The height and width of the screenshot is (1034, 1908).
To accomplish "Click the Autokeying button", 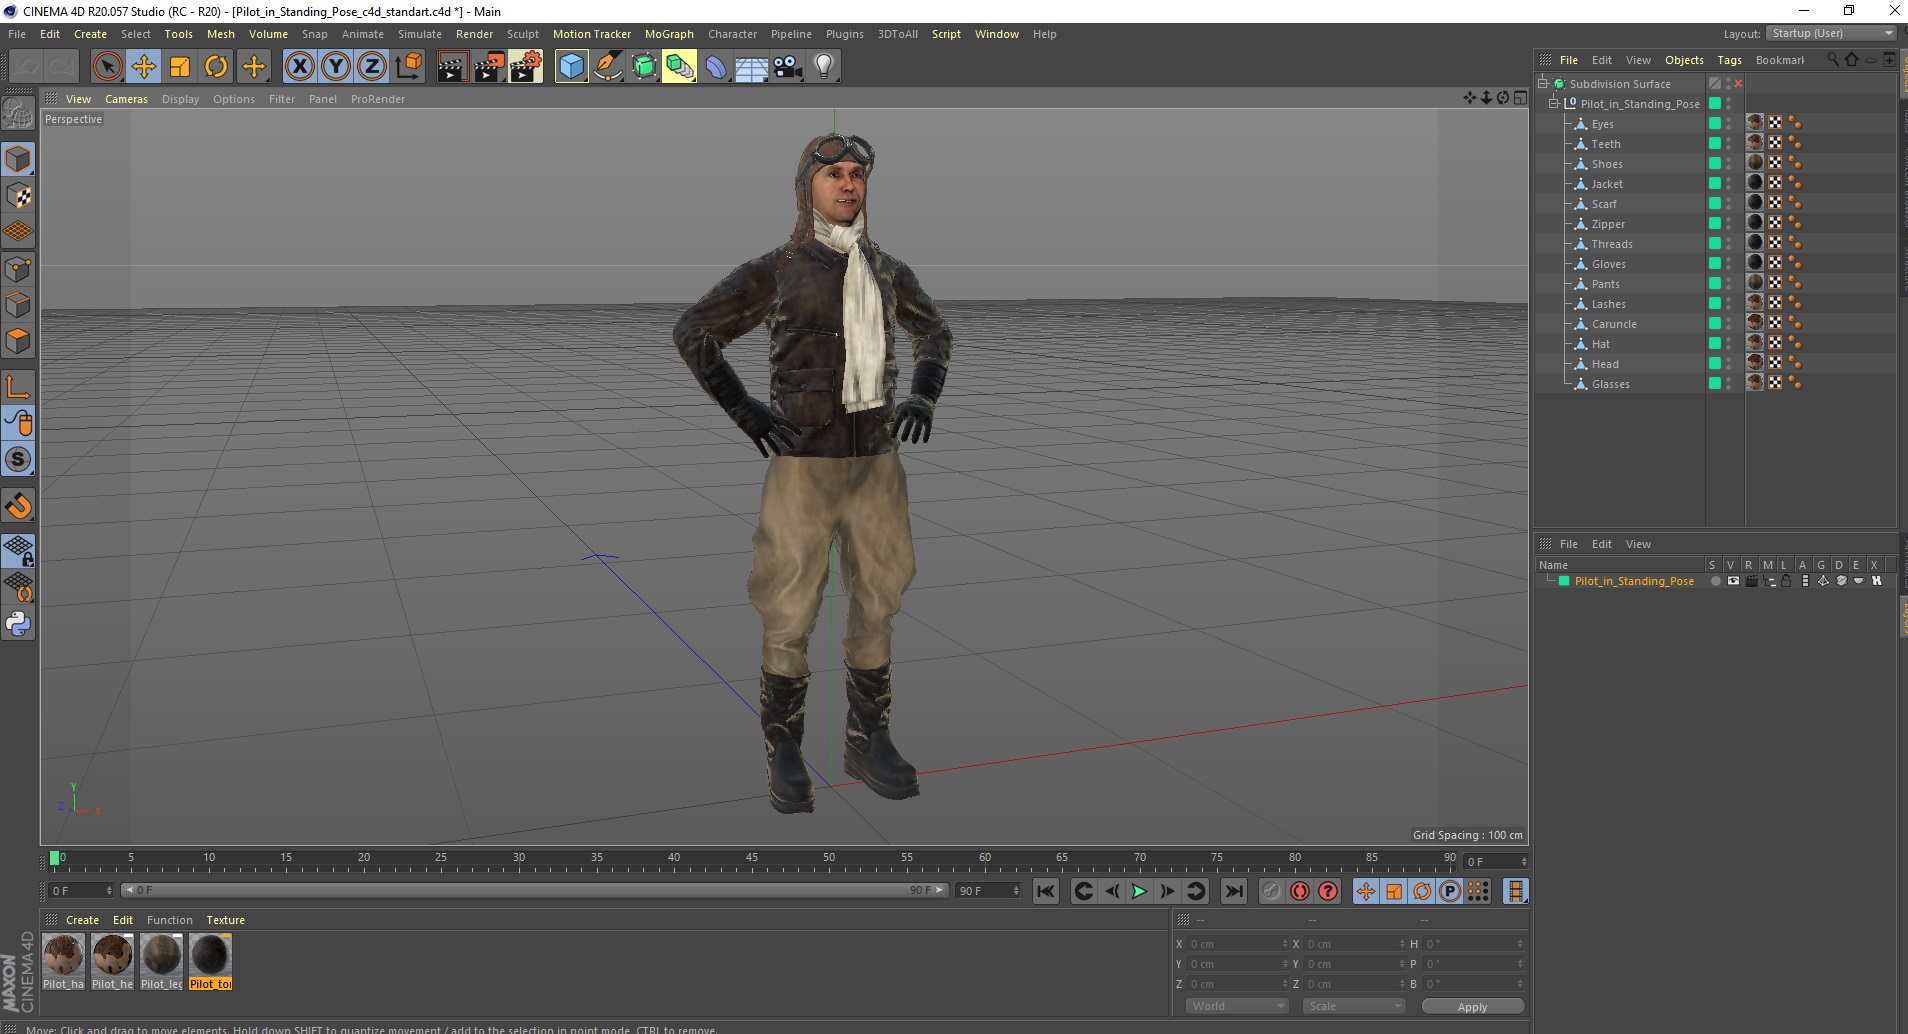I will coord(1299,891).
